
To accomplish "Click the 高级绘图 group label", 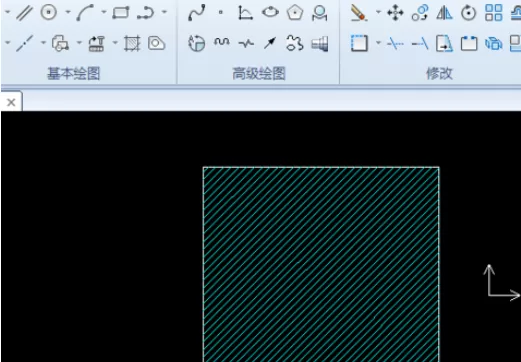I will (x=259, y=73).
